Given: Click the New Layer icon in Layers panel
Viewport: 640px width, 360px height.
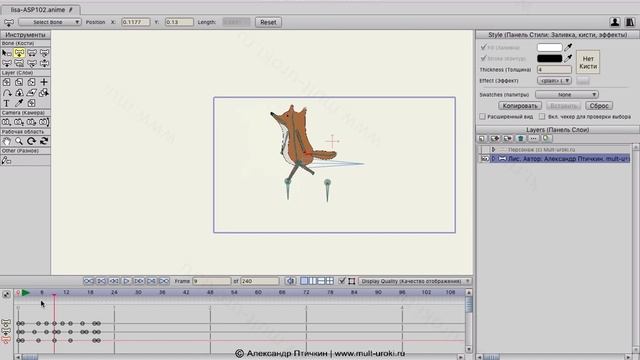Looking at the screenshot, I should [482, 139].
